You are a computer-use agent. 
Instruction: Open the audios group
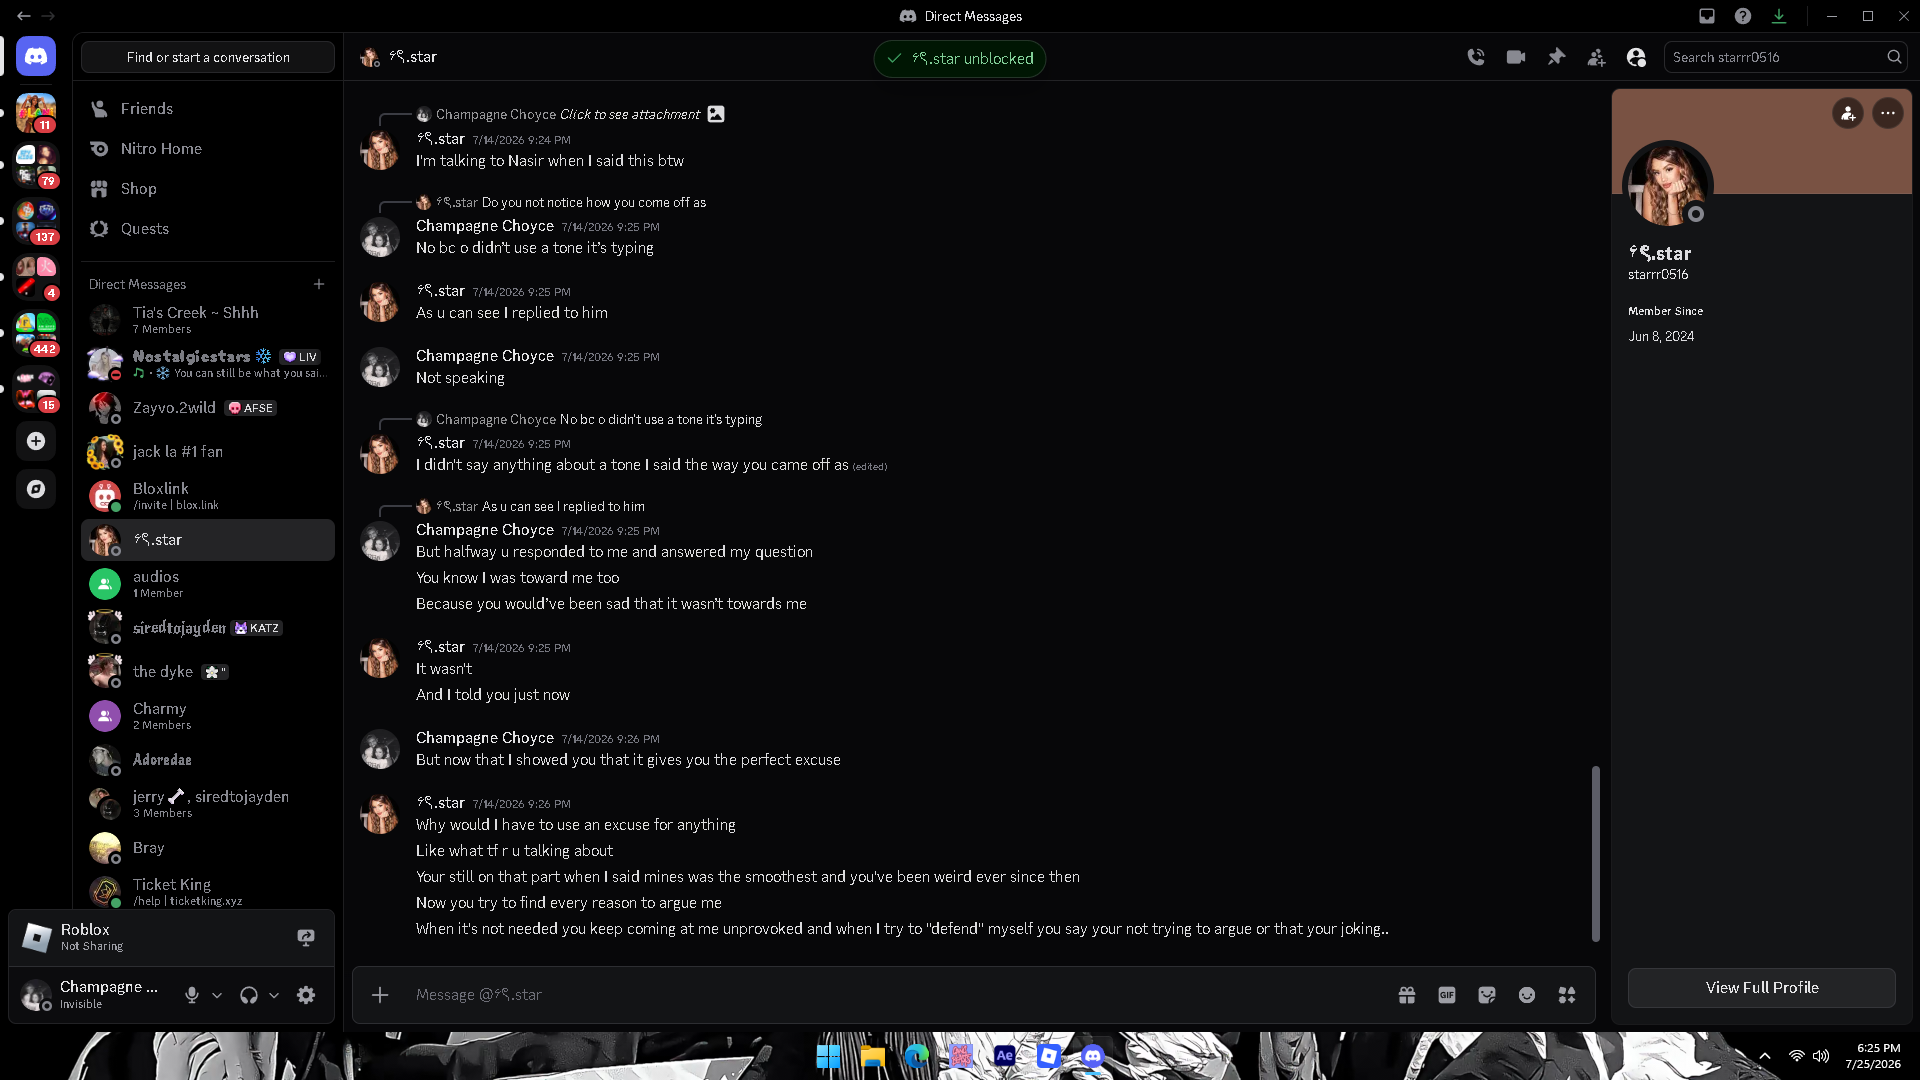(x=208, y=584)
